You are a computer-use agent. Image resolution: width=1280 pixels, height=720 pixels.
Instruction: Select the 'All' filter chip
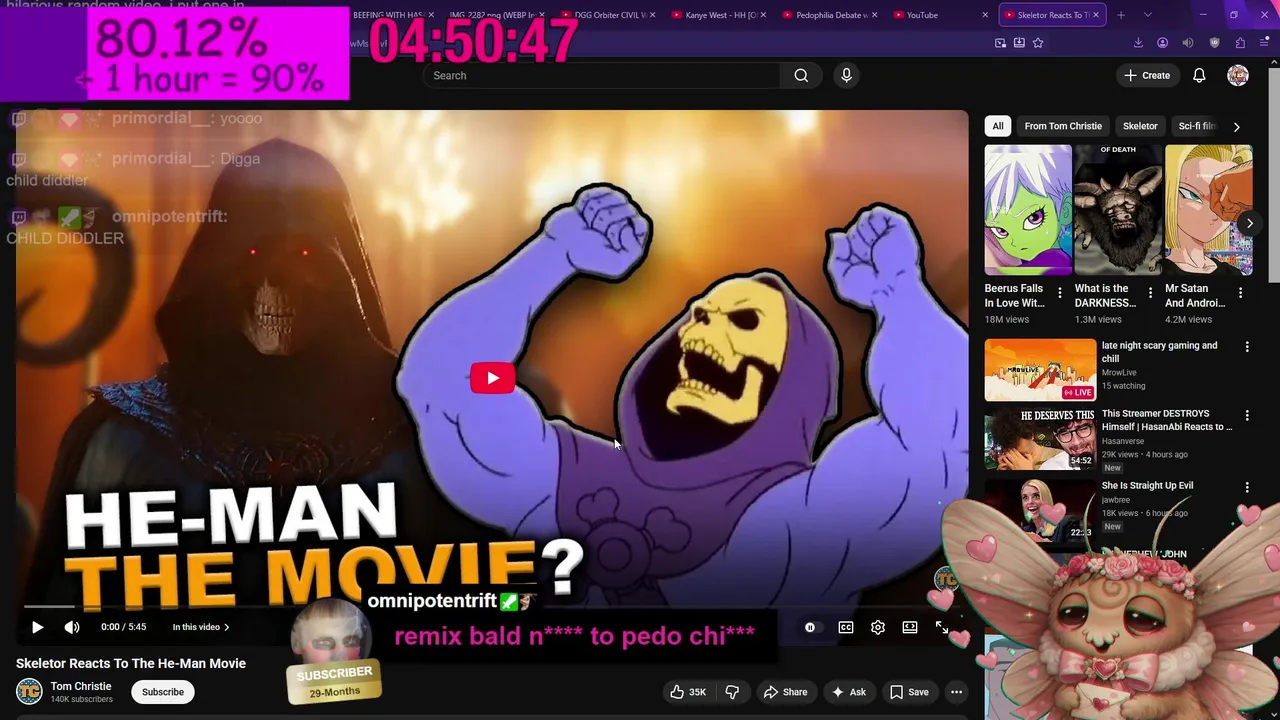pyautogui.click(x=997, y=126)
